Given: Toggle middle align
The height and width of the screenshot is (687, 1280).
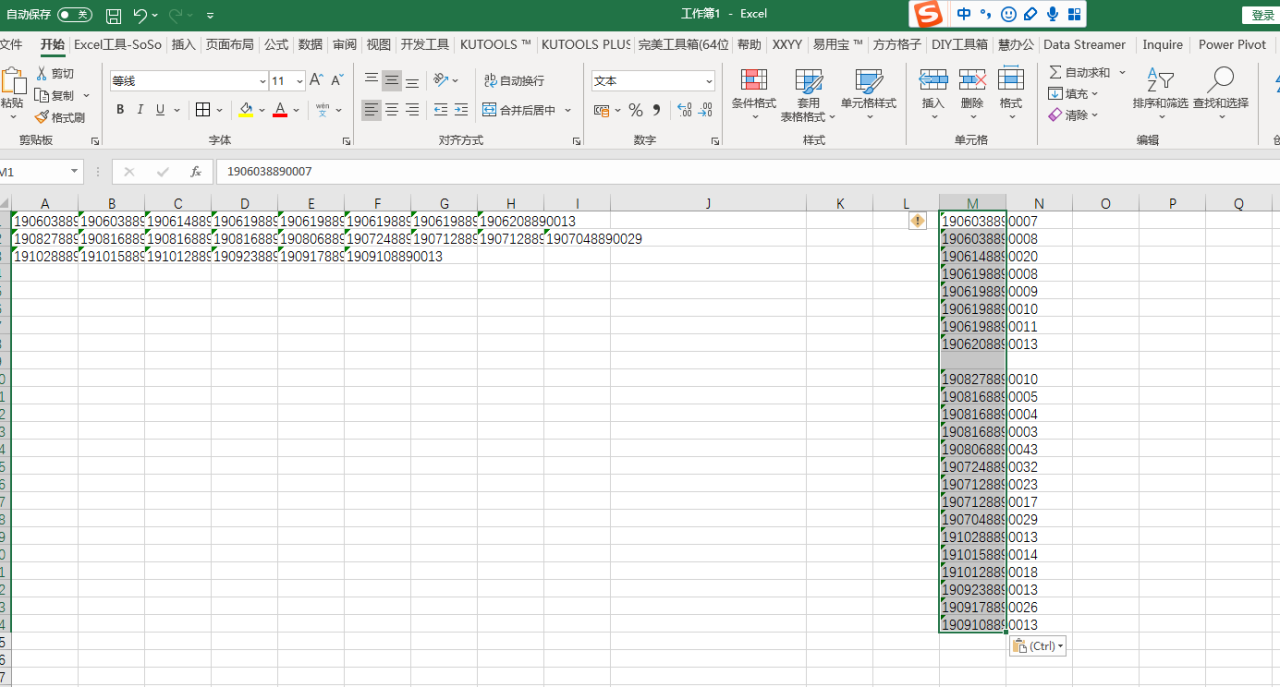Looking at the screenshot, I should [392, 80].
